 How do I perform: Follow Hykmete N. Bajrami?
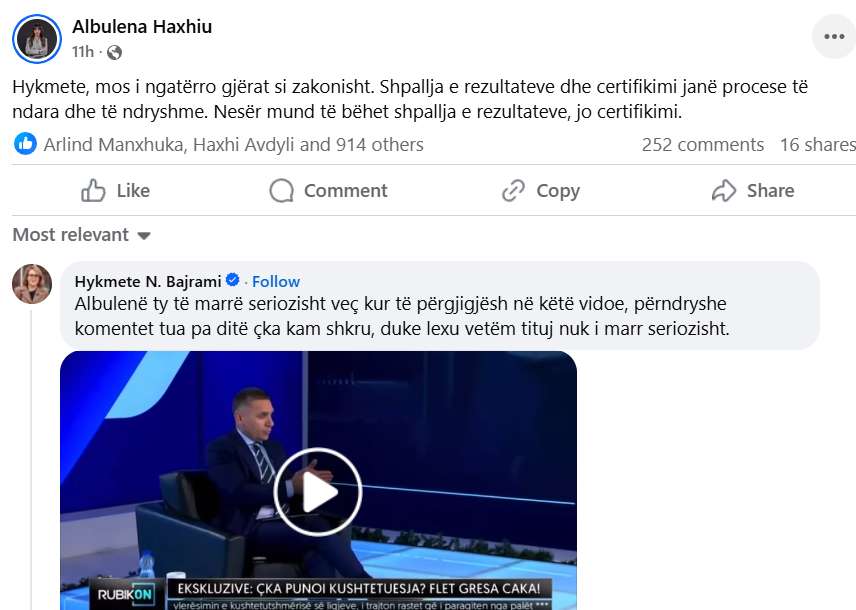point(276,281)
